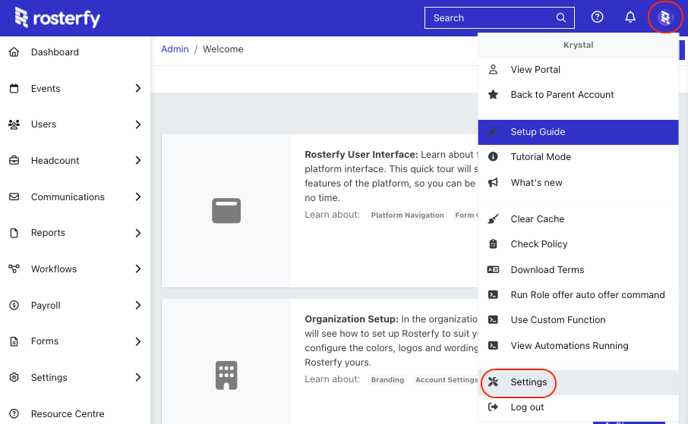
Task: Click Log out in profile menu
Action: point(527,407)
